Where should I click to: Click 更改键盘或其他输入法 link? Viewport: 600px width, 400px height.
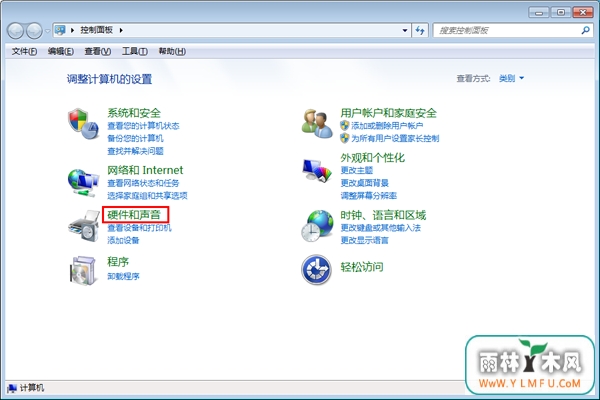[x=381, y=228]
